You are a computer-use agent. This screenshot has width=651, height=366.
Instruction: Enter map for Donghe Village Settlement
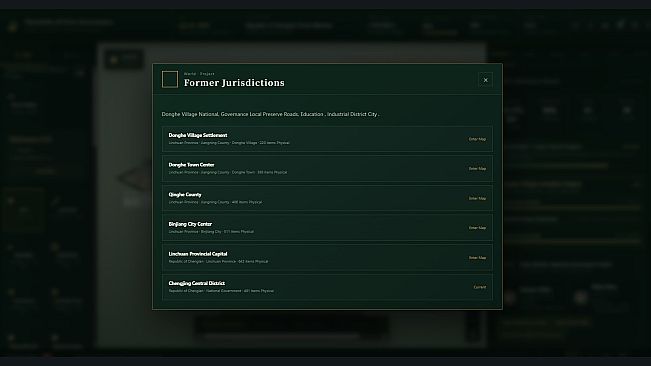click(x=477, y=139)
